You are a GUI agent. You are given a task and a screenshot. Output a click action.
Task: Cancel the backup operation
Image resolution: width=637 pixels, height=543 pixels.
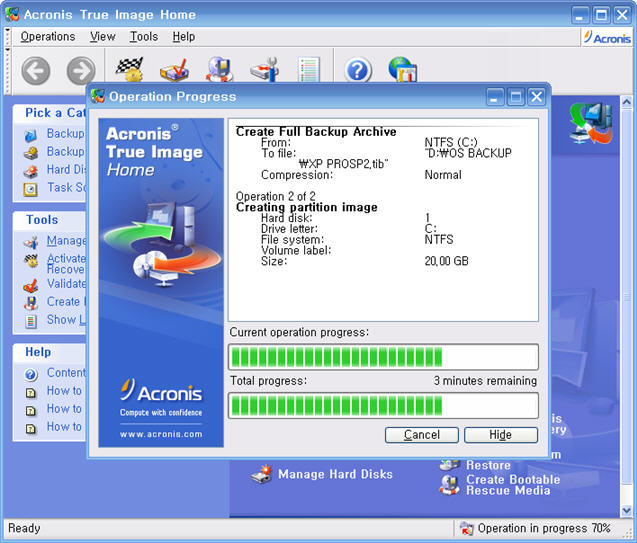pos(422,435)
